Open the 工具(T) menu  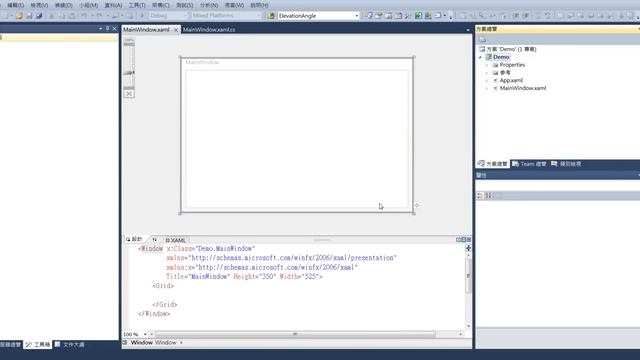coord(137,5)
